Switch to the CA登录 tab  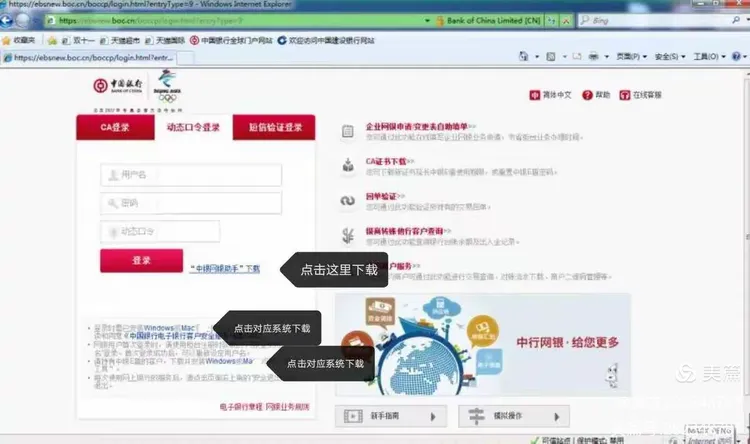pyautogui.click(x=115, y=127)
